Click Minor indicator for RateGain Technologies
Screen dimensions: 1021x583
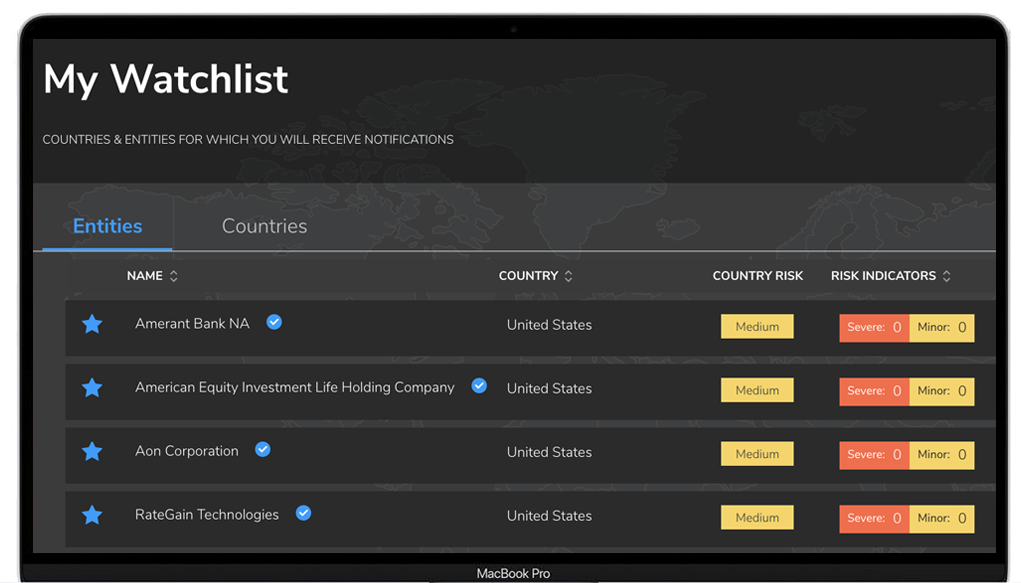click(941, 518)
